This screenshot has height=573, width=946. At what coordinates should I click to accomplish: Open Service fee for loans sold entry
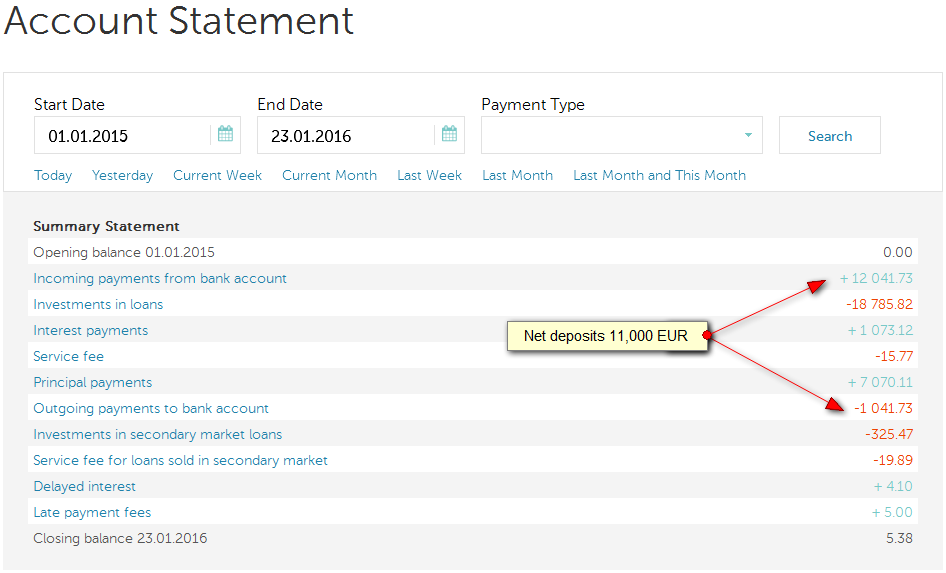(180, 460)
